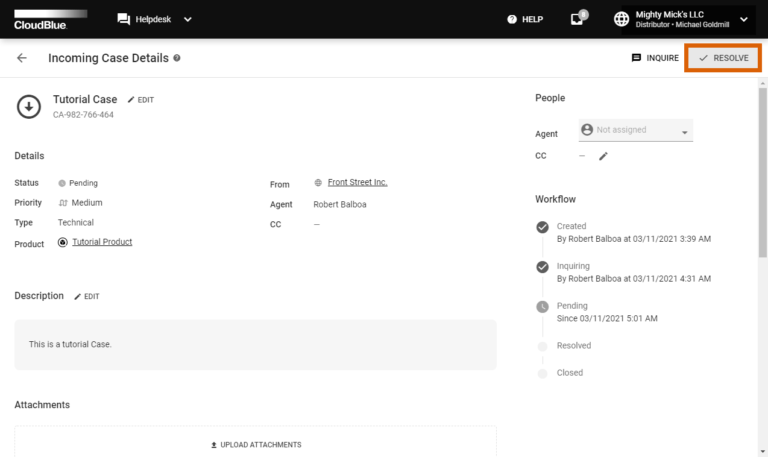Edit the Description section
The width and height of the screenshot is (768, 457).
87,296
